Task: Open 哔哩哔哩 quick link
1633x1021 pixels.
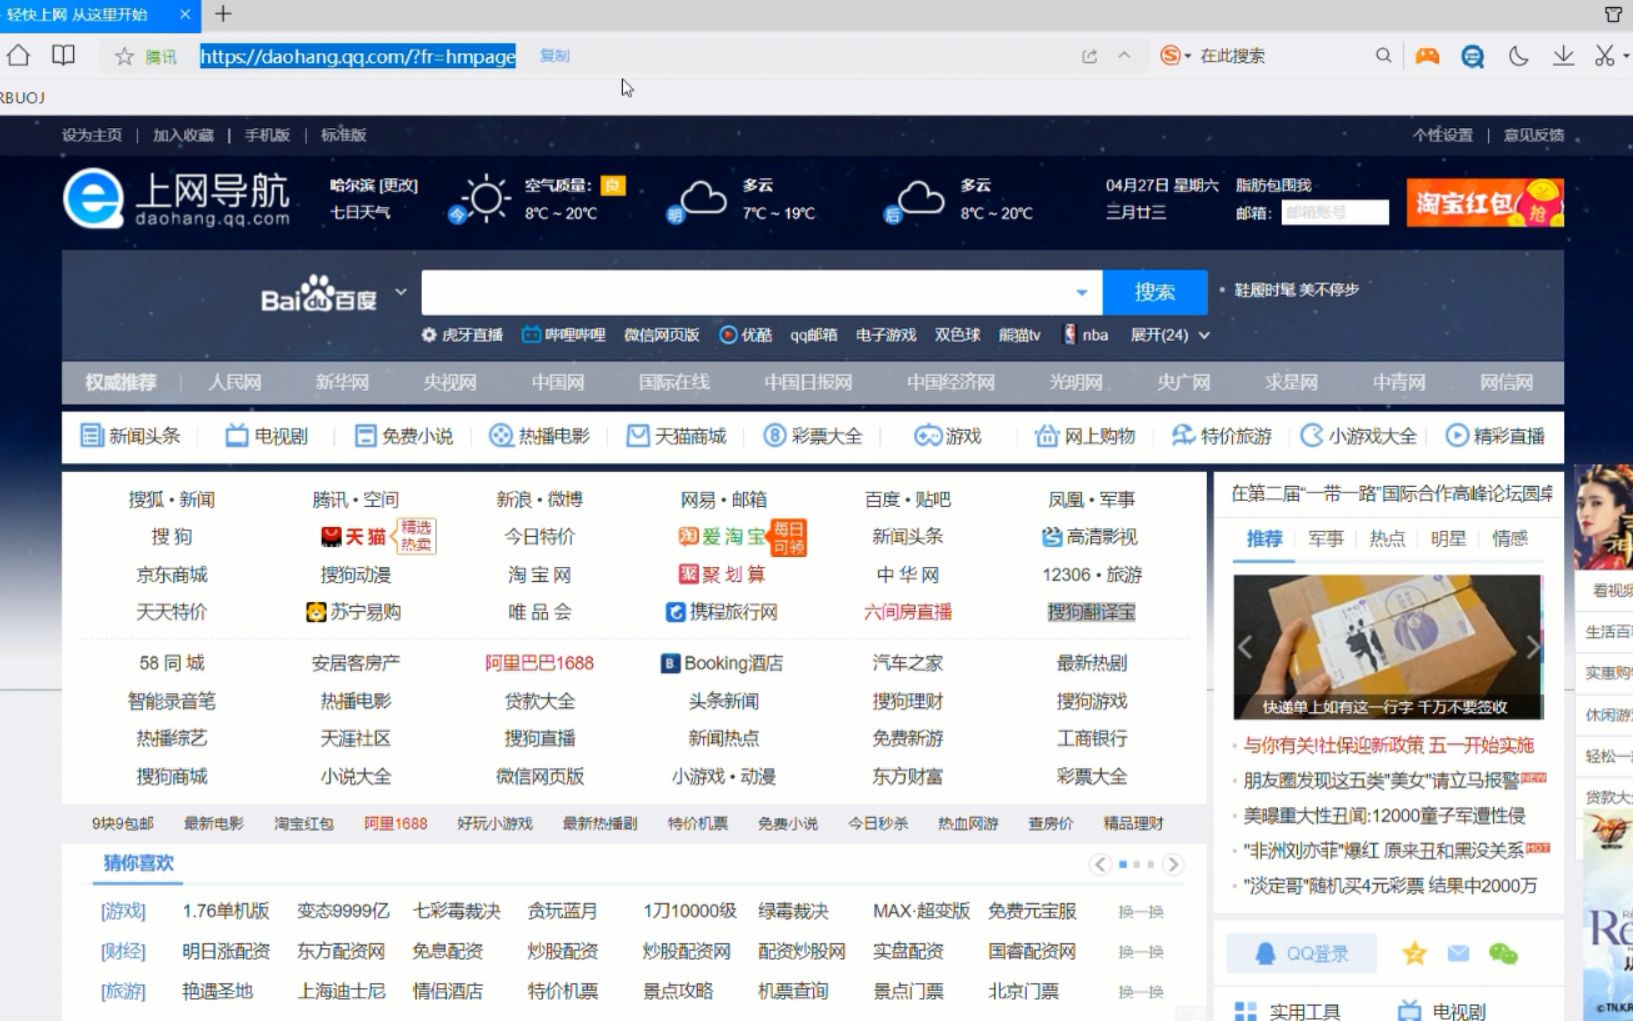Action: coord(564,335)
